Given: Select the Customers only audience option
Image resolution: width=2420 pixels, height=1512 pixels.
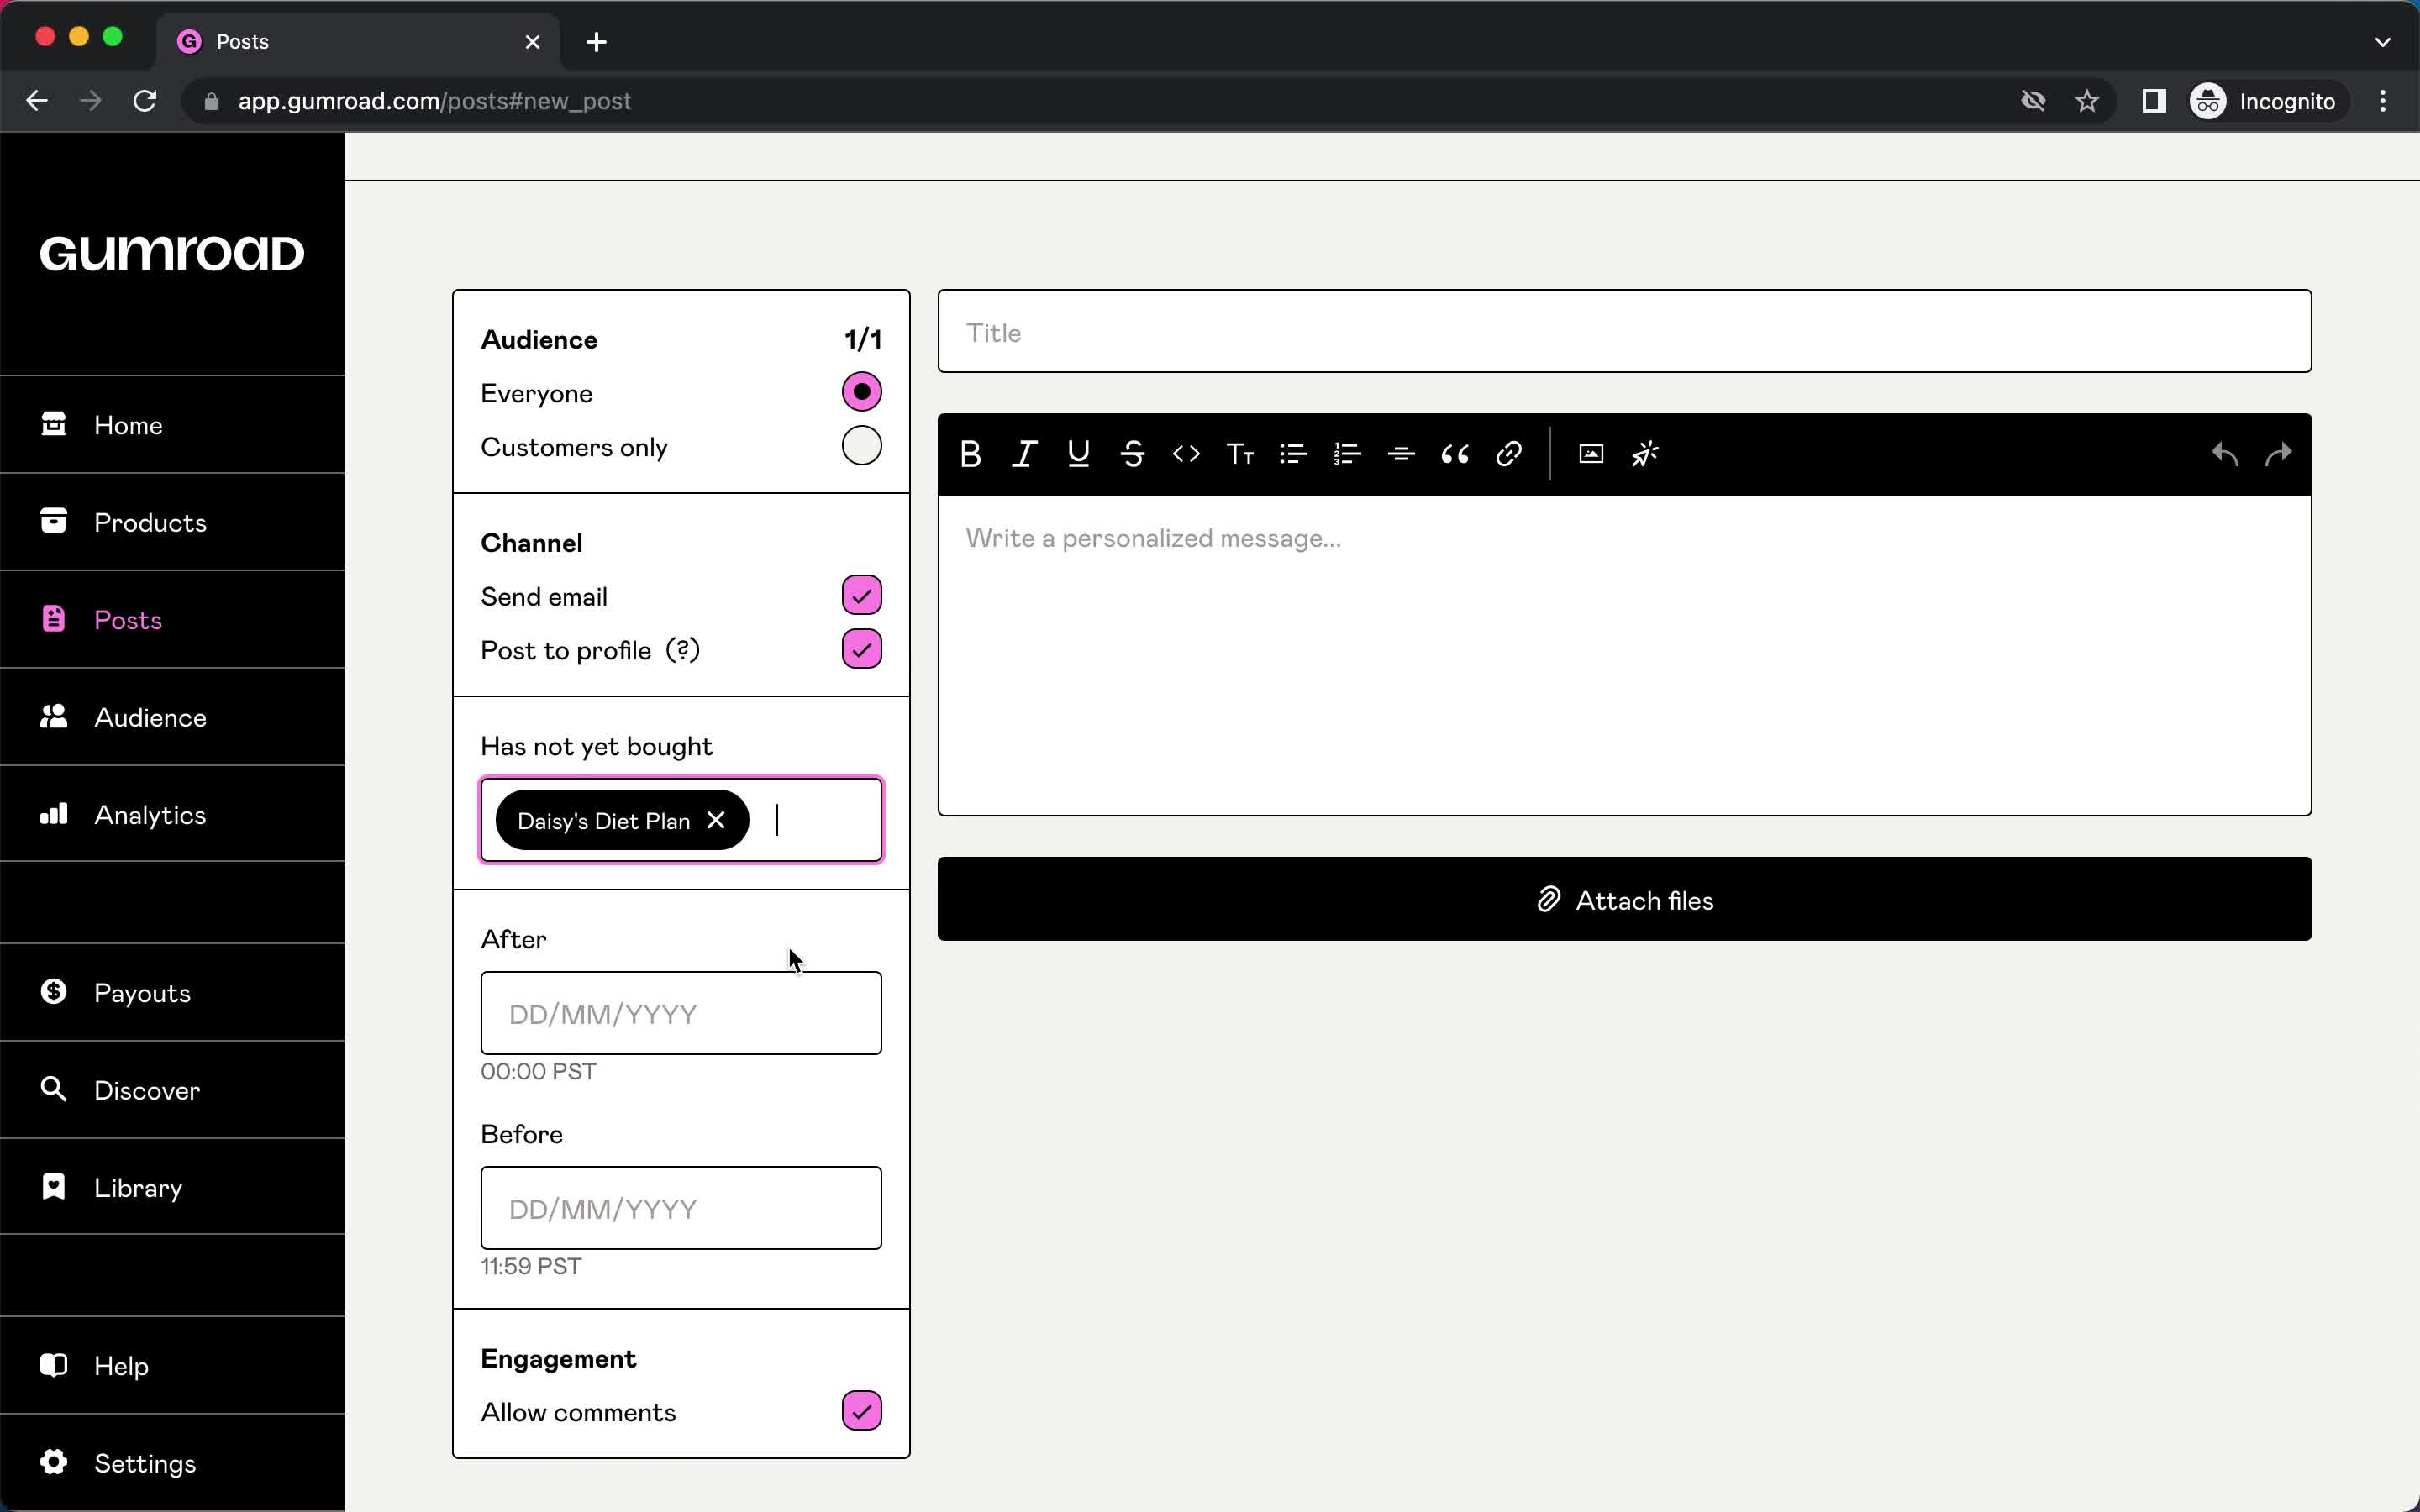Looking at the screenshot, I should click(861, 446).
